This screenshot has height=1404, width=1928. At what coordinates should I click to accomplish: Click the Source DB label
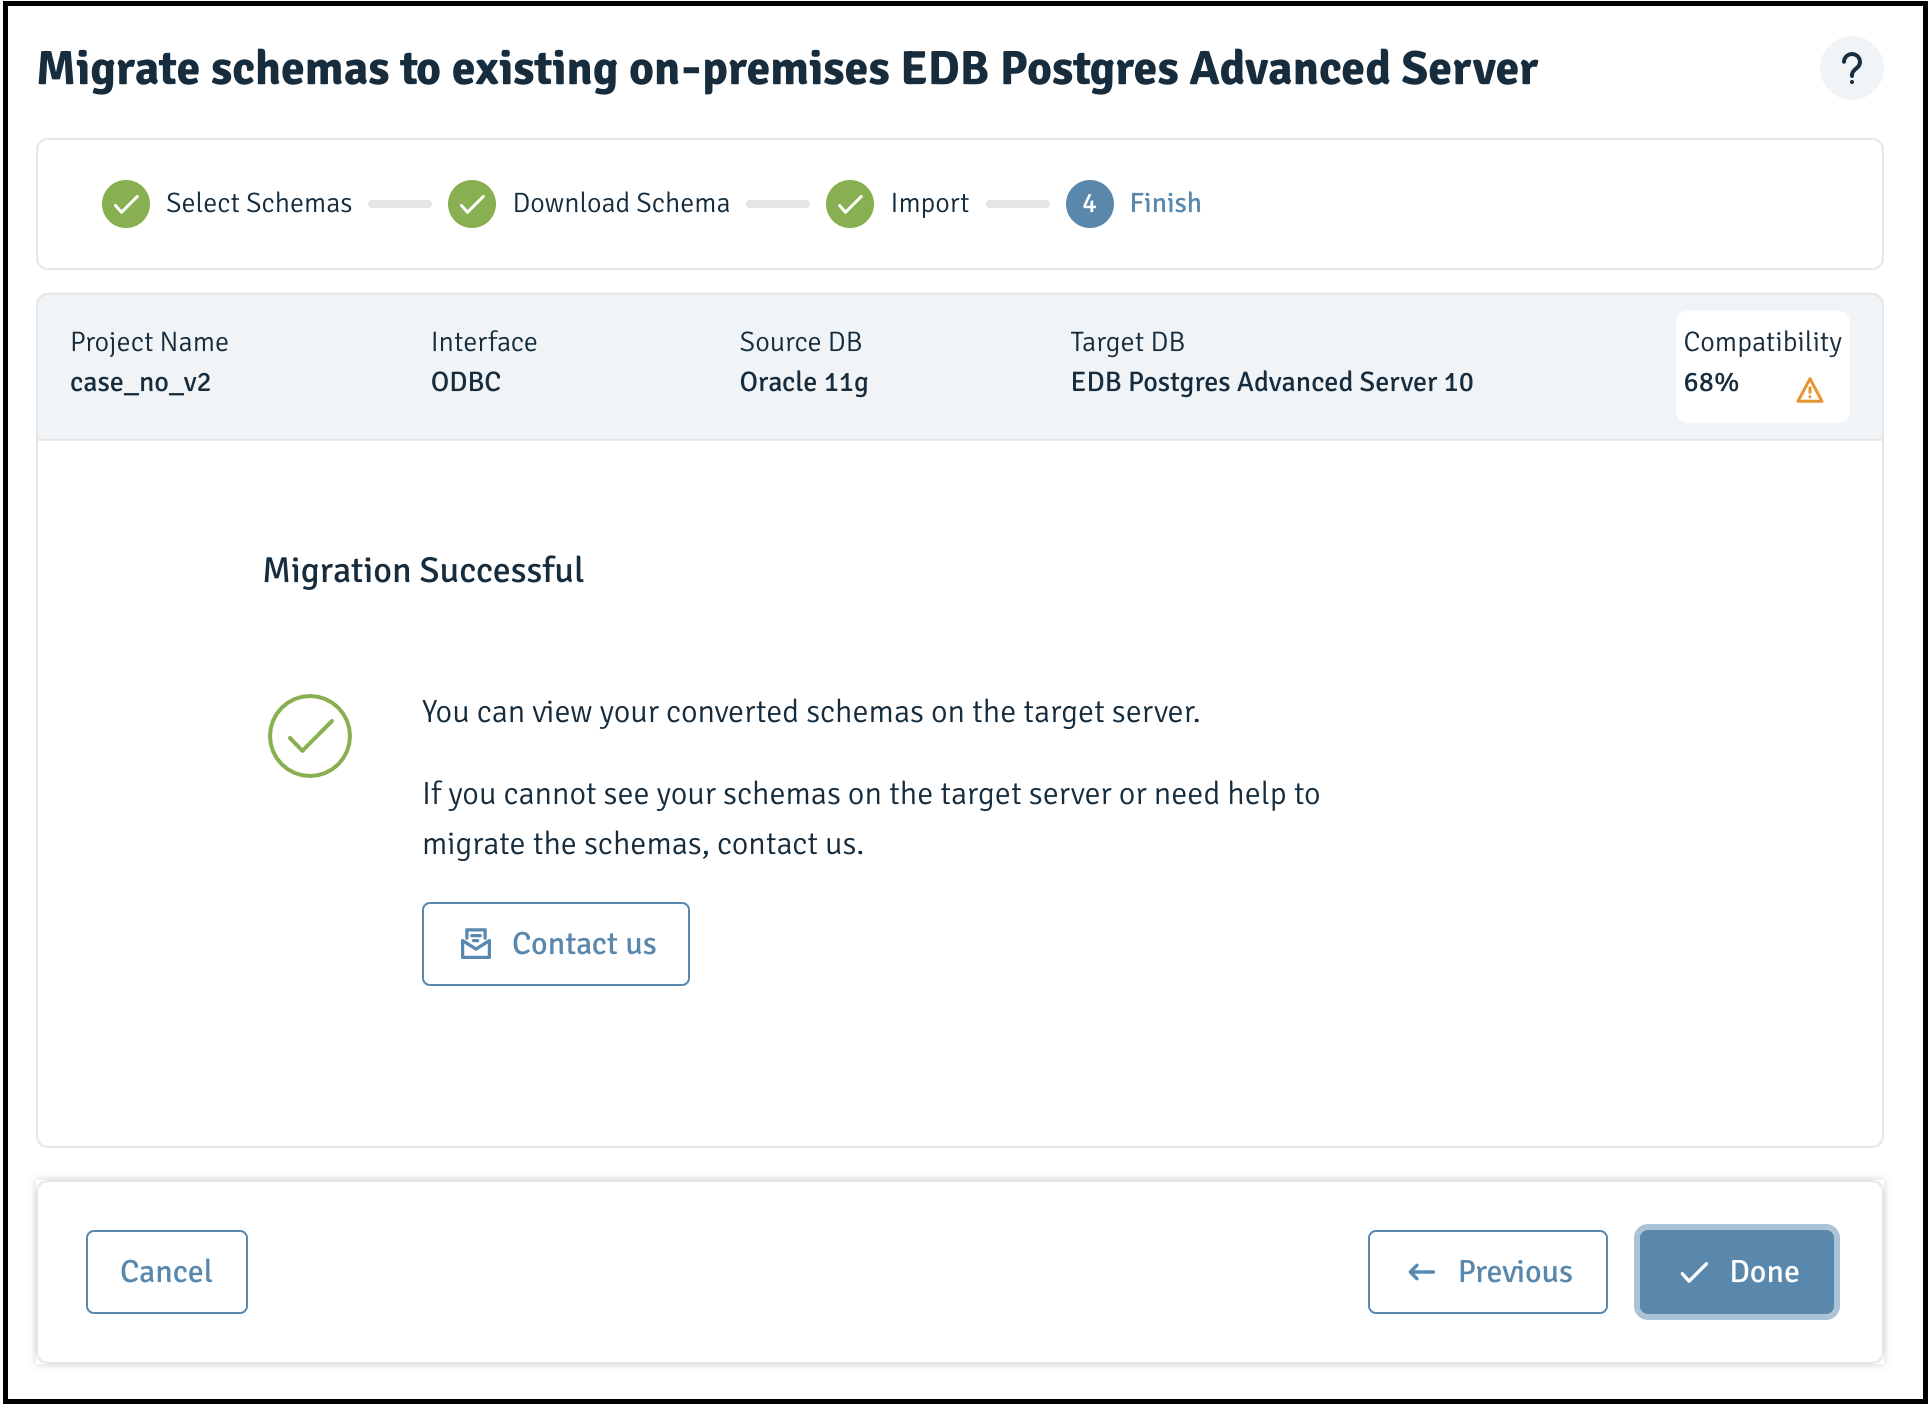click(x=800, y=342)
